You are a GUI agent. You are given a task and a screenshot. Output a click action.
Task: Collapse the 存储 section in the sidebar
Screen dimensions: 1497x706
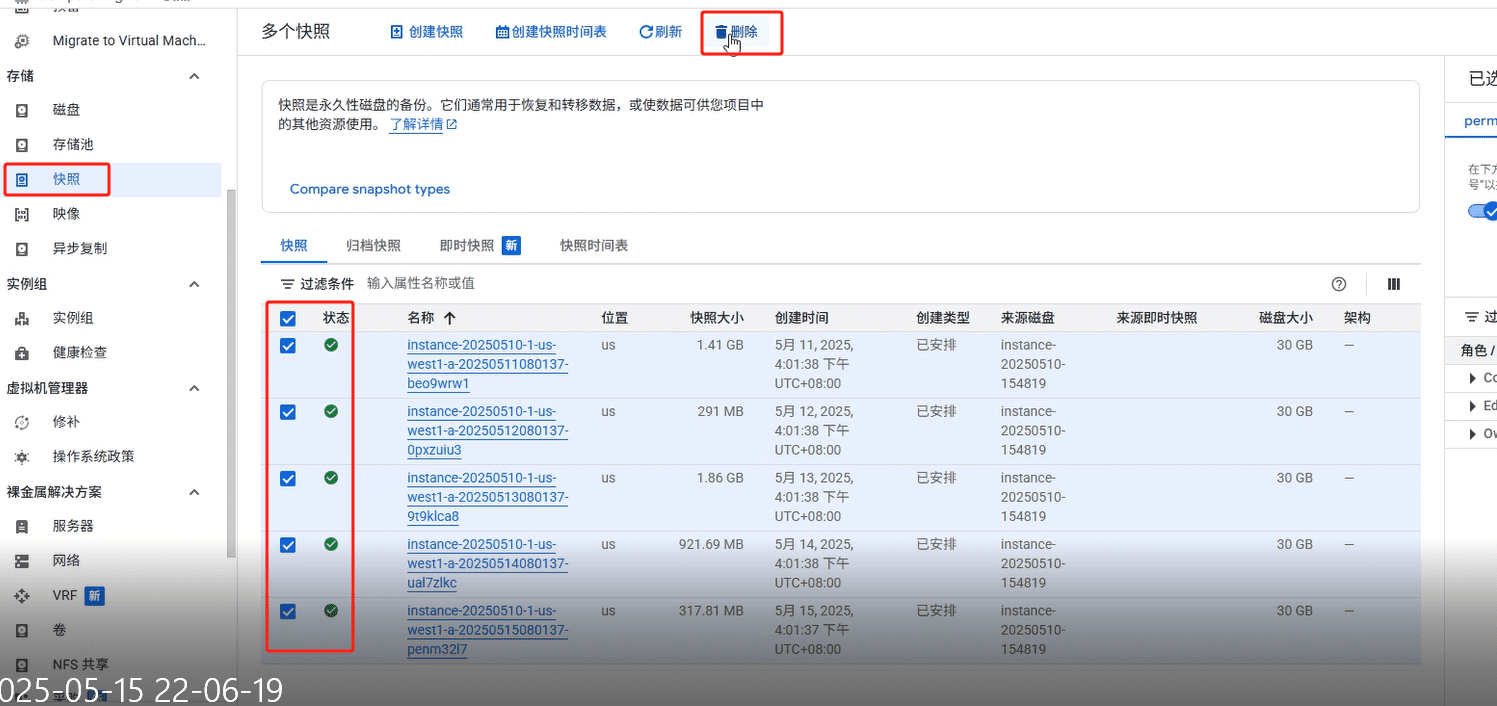[x=194, y=76]
